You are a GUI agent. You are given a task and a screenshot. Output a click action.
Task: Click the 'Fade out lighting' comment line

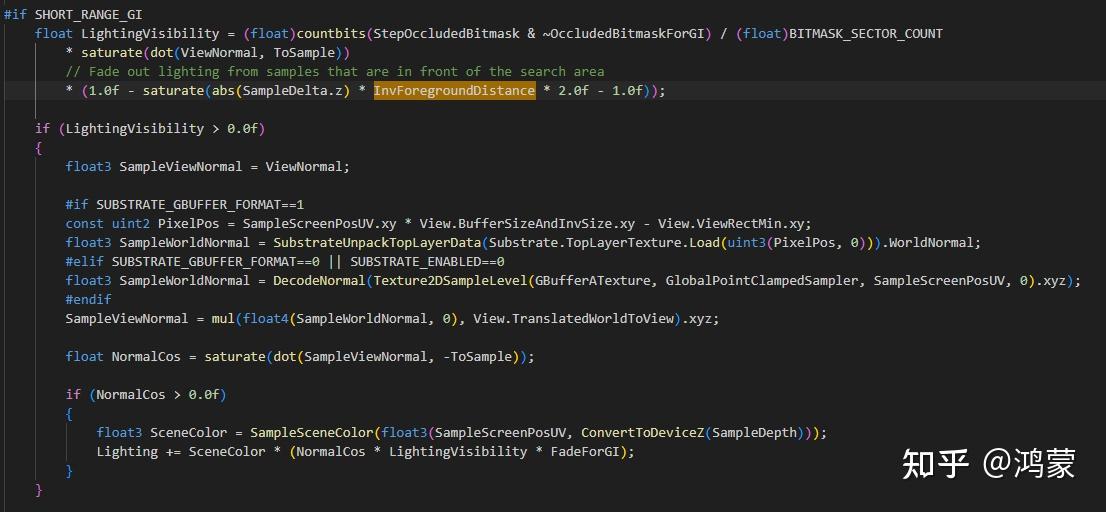[x=335, y=71]
